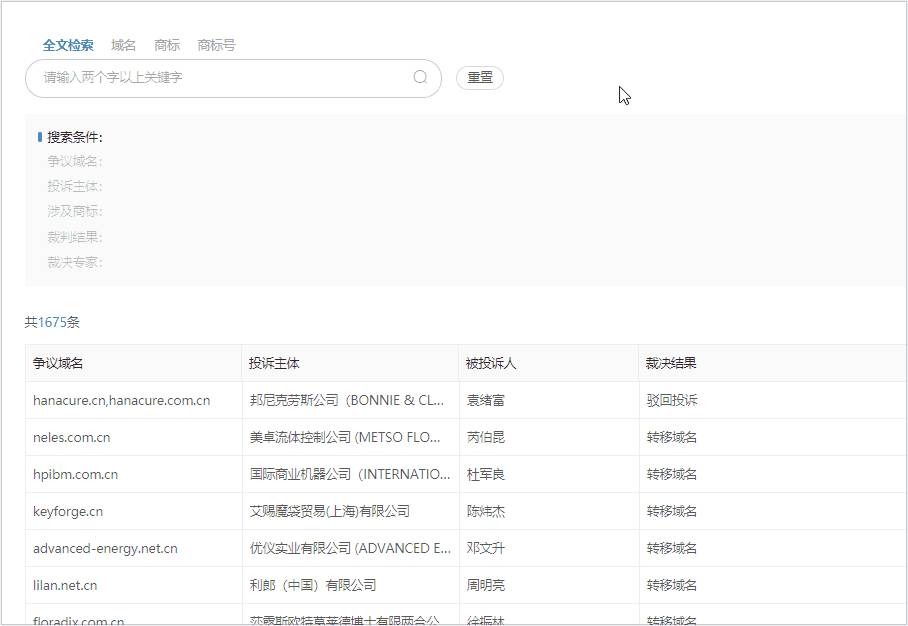
Task: Click the 驳回投诉 result of hanacure.cn row
Action: tap(673, 400)
